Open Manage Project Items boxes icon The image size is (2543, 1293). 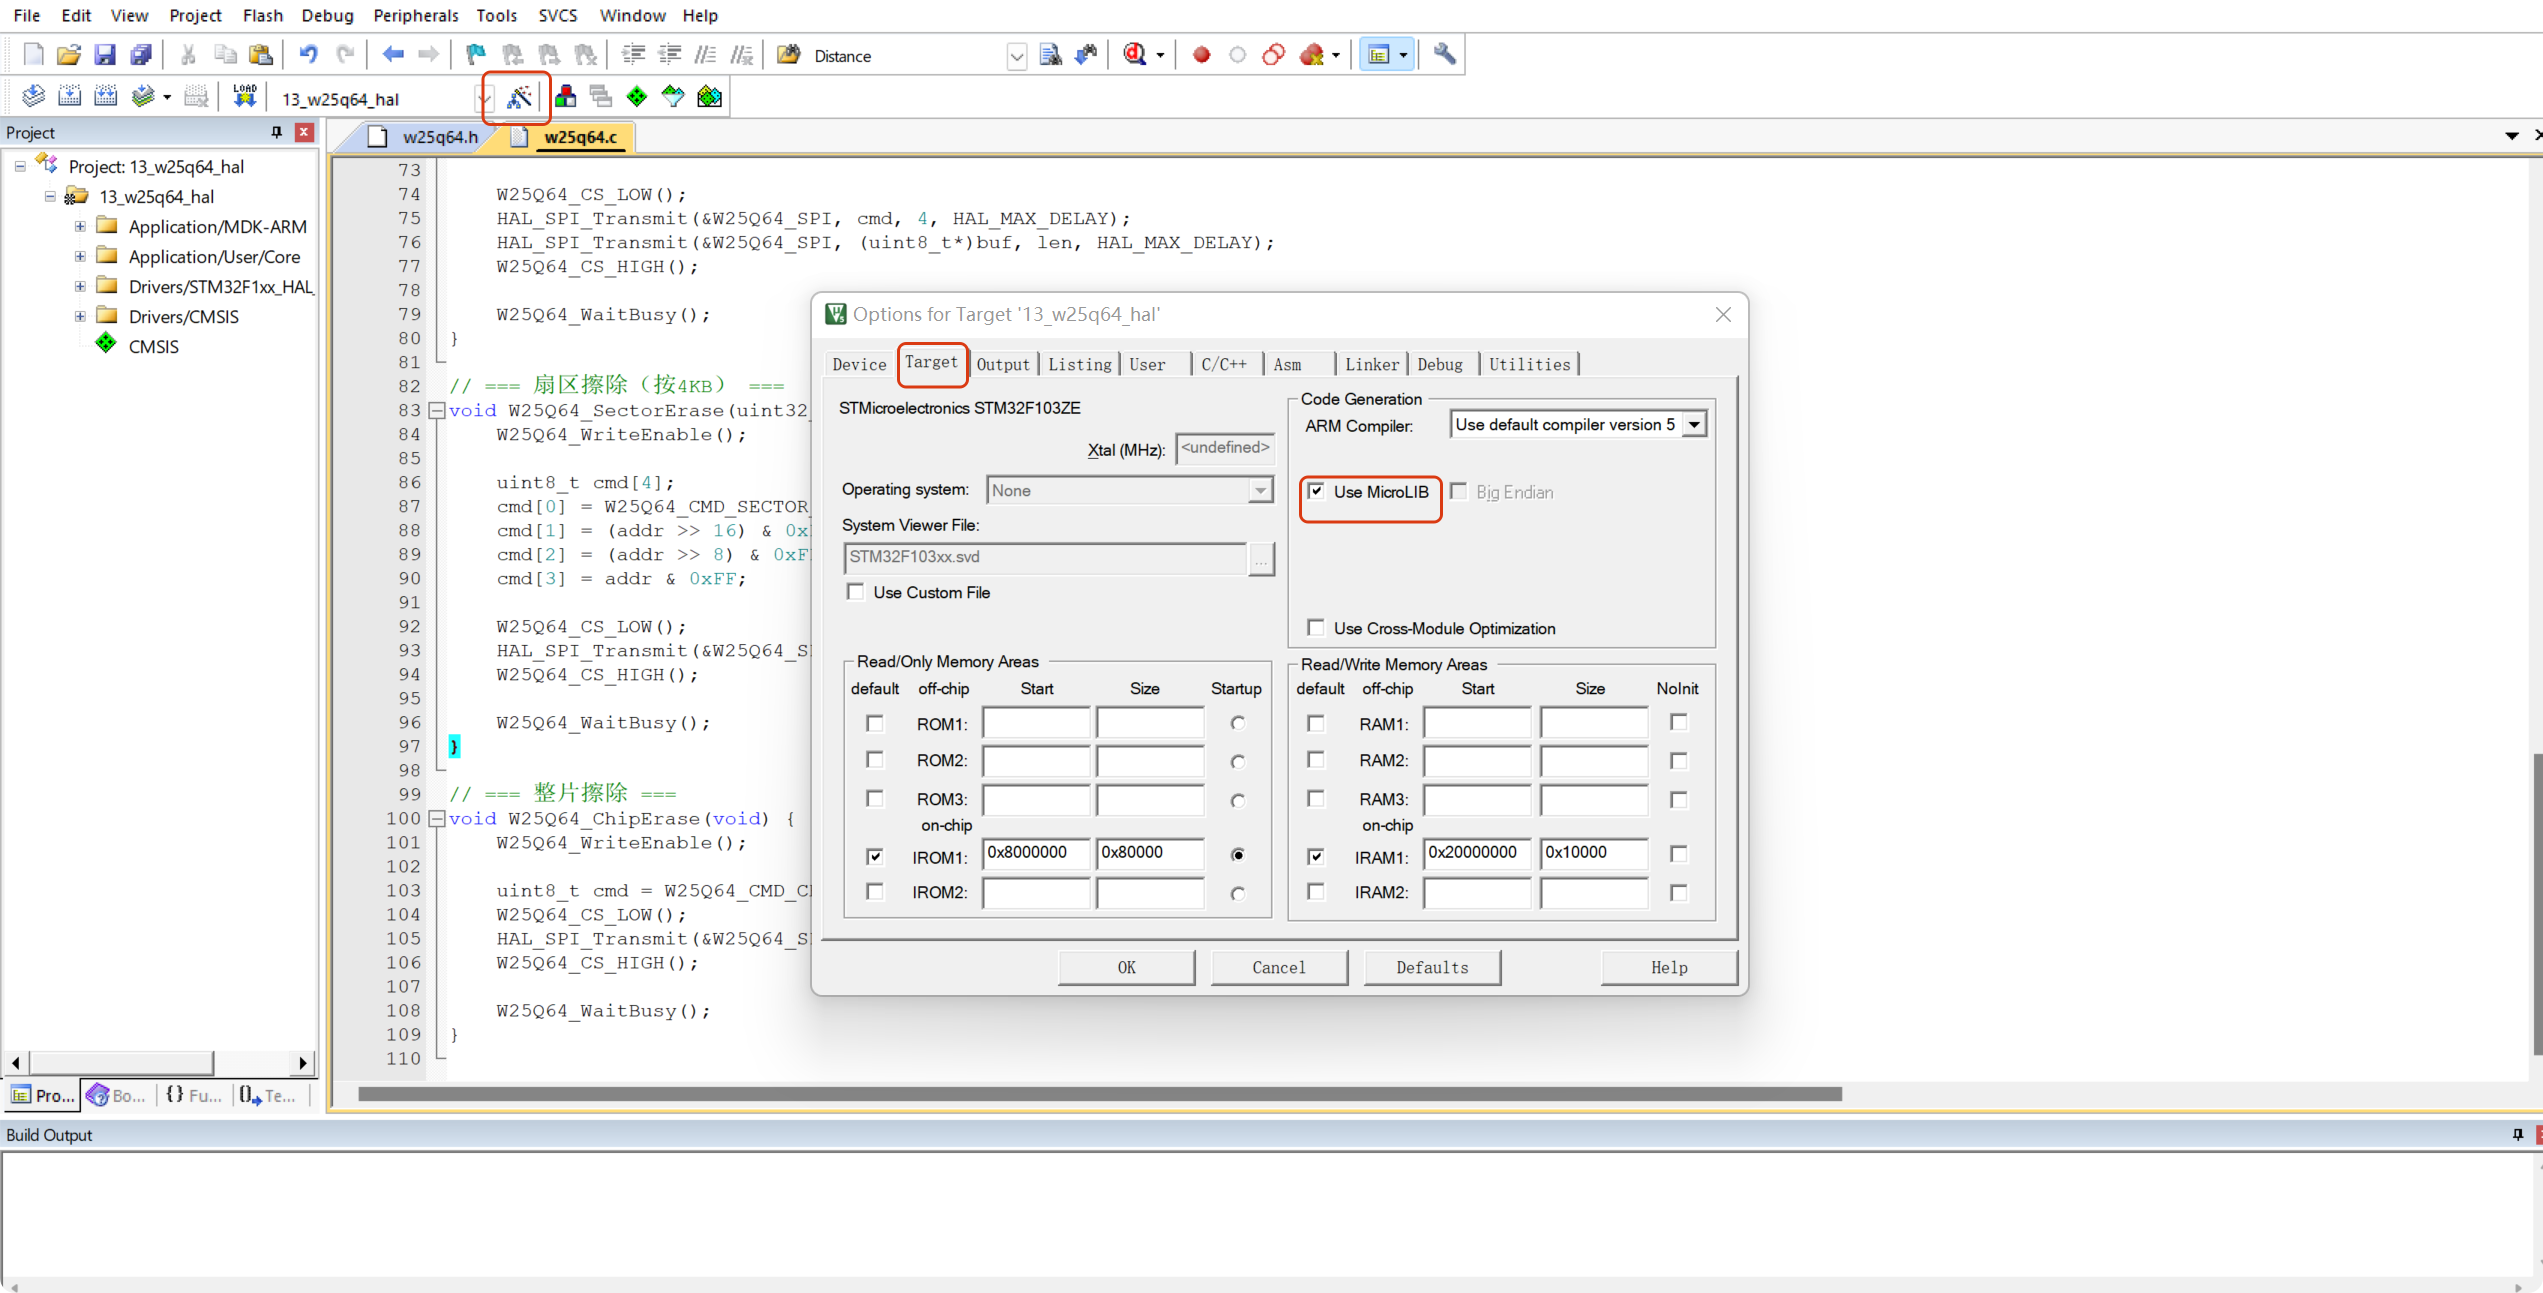tap(566, 97)
